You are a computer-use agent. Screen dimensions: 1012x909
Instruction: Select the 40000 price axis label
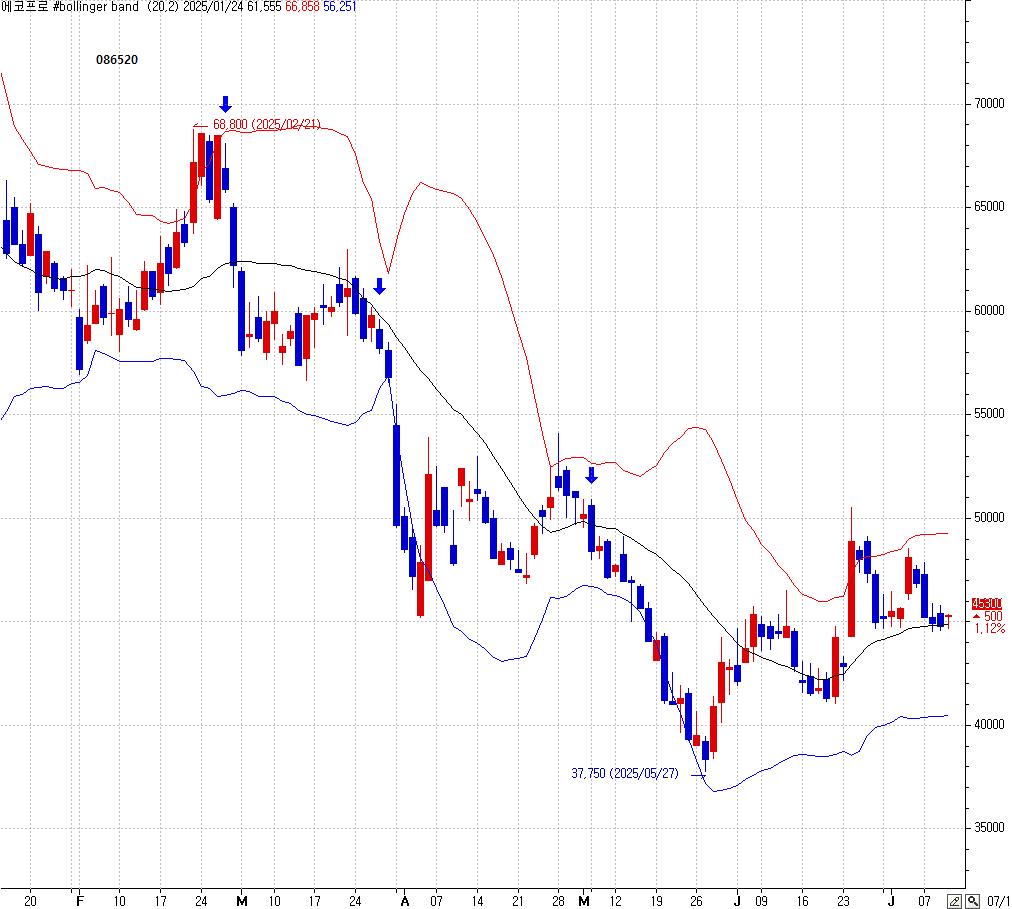(989, 725)
